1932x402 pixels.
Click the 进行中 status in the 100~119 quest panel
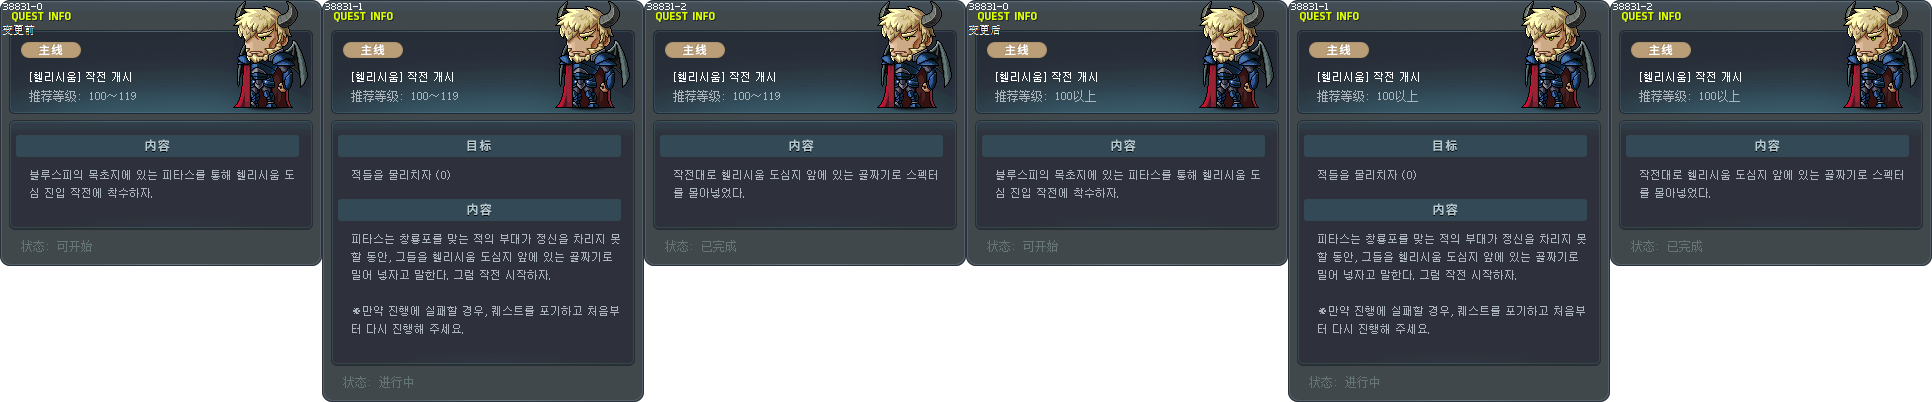[396, 382]
